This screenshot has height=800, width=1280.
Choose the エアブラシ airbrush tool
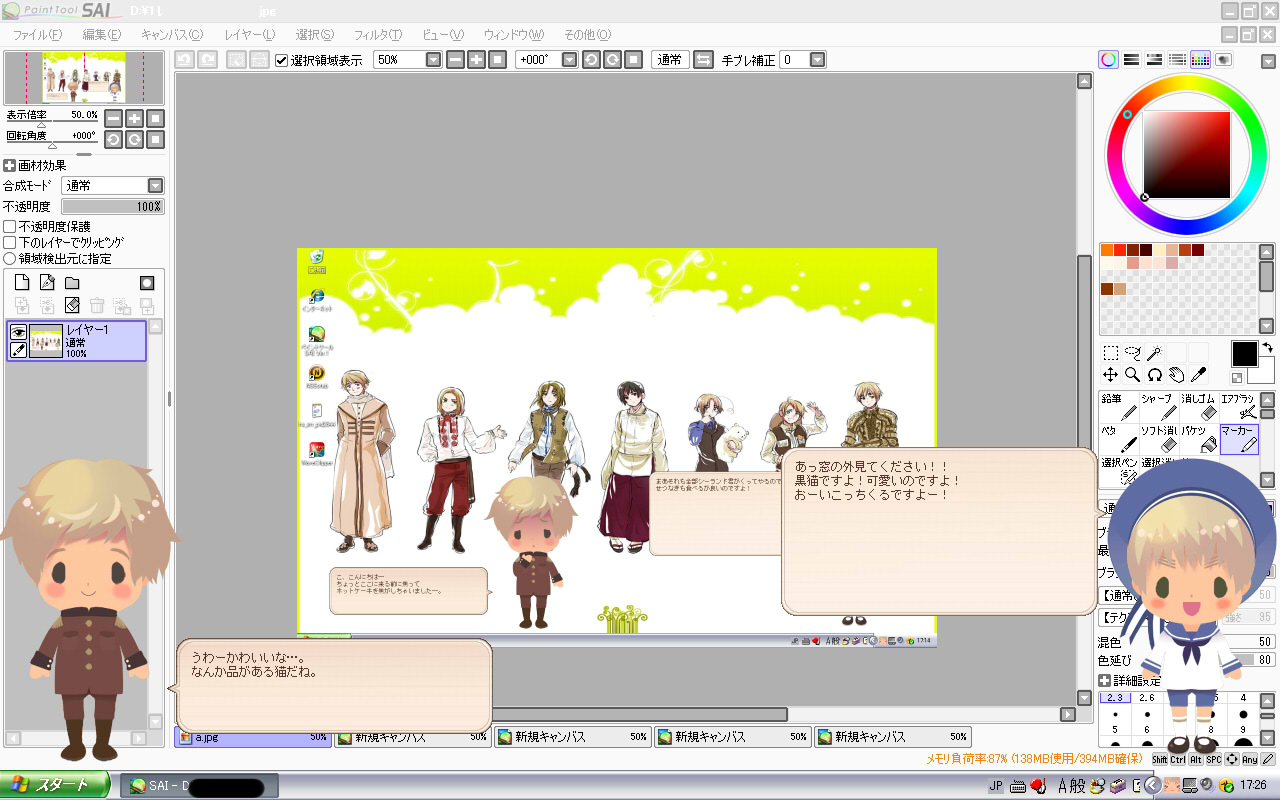point(1239,407)
